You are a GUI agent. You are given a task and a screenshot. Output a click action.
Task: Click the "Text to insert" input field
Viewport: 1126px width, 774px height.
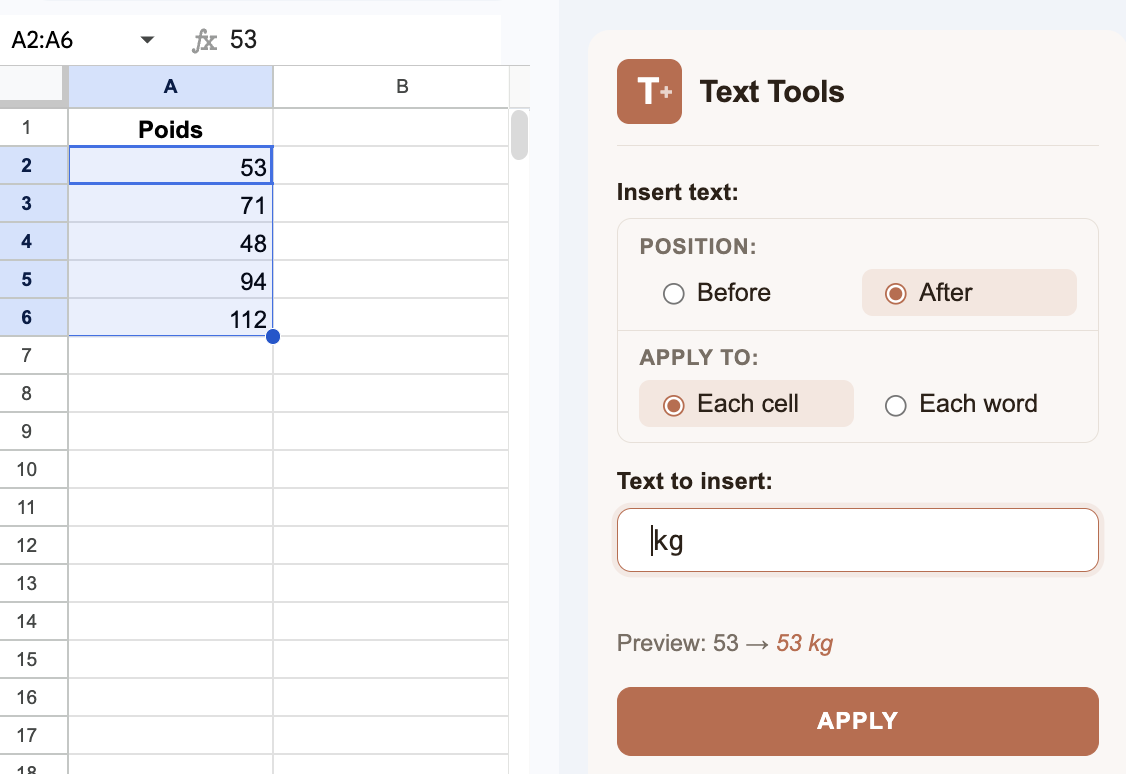[x=857, y=539]
